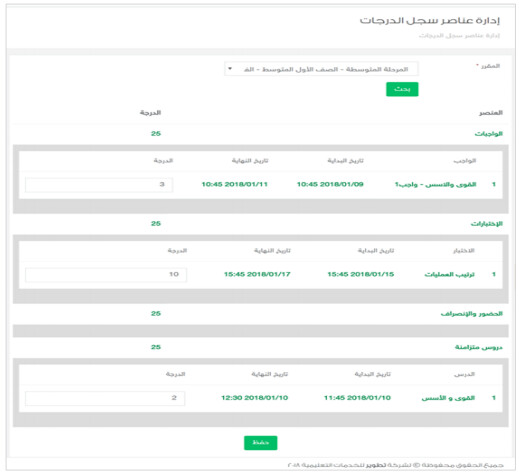519x476 pixels.
Task: Edit the grade field containing 3
Action: pyautogui.click(x=99, y=185)
